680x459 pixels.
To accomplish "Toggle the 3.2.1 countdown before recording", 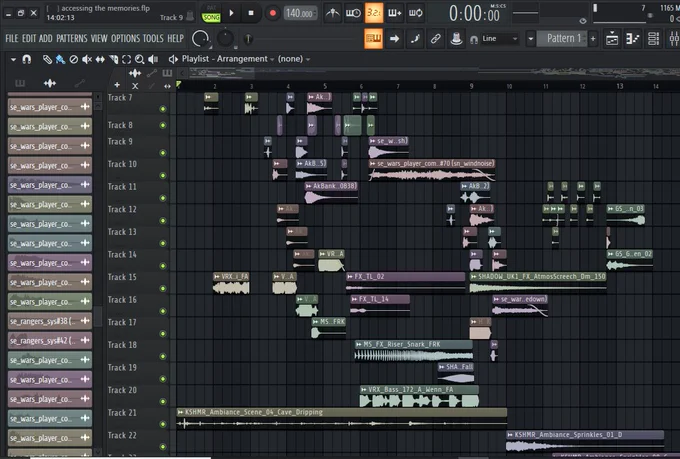I will [x=373, y=13].
